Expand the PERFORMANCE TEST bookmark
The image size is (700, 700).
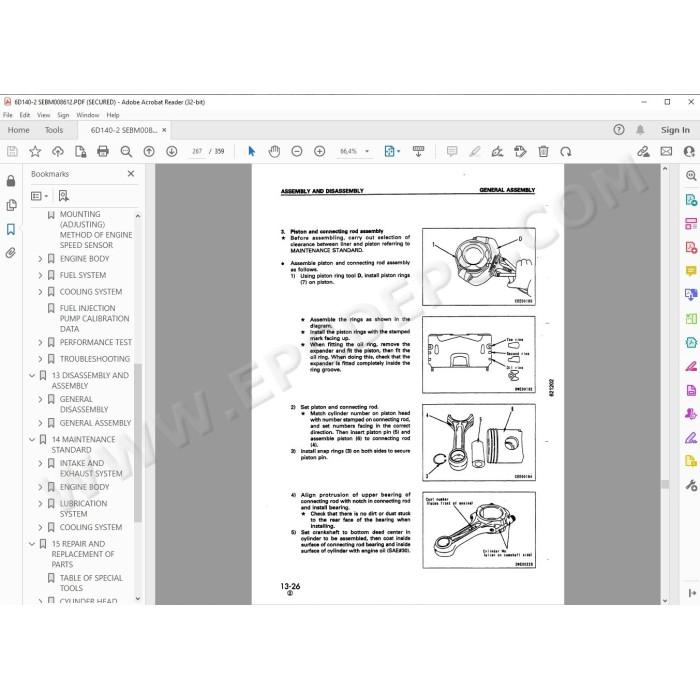(x=40, y=342)
